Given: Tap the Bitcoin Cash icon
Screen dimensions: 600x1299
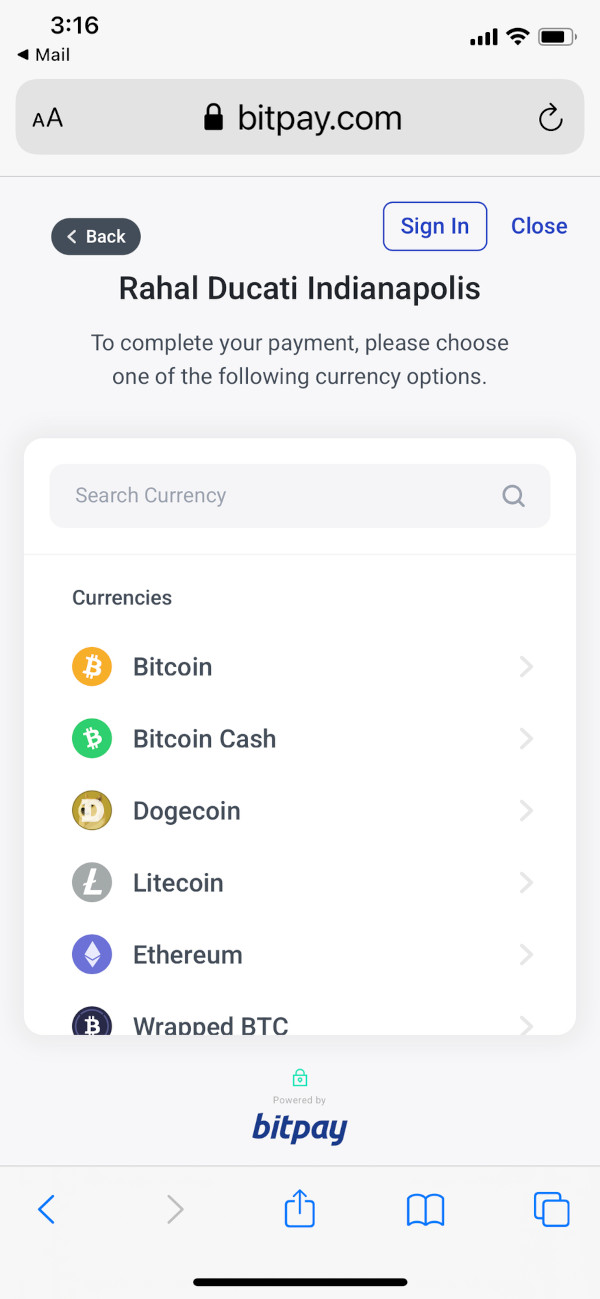Looking at the screenshot, I should coord(92,738).
